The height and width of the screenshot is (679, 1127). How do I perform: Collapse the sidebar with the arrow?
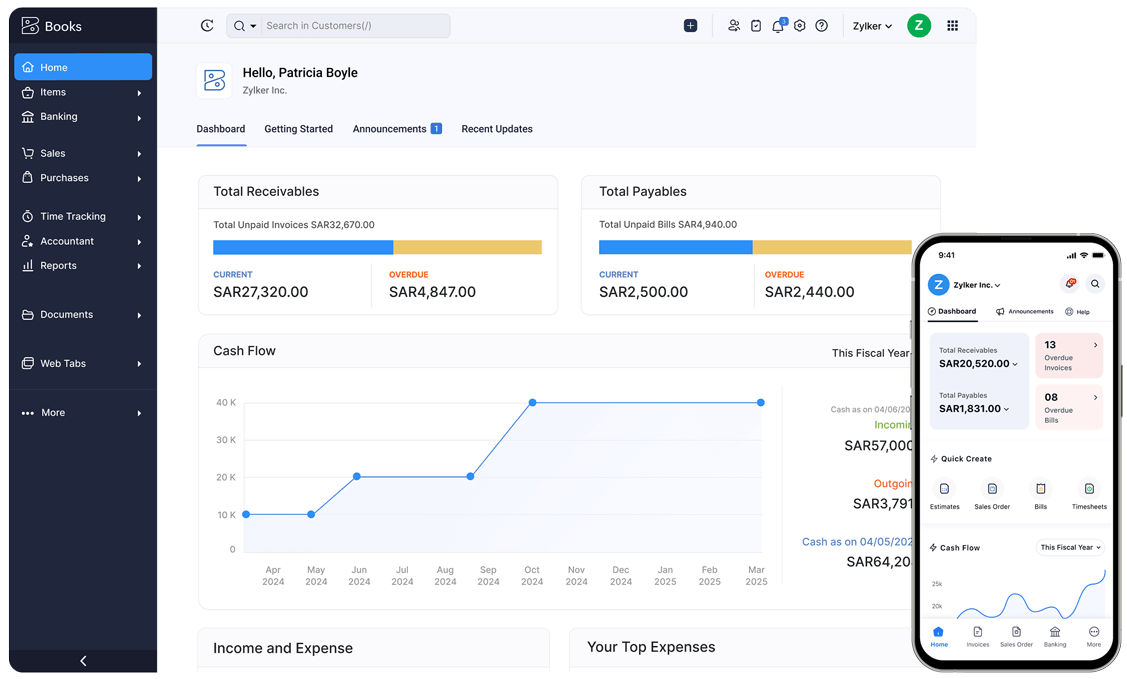(x=83, y=661)
